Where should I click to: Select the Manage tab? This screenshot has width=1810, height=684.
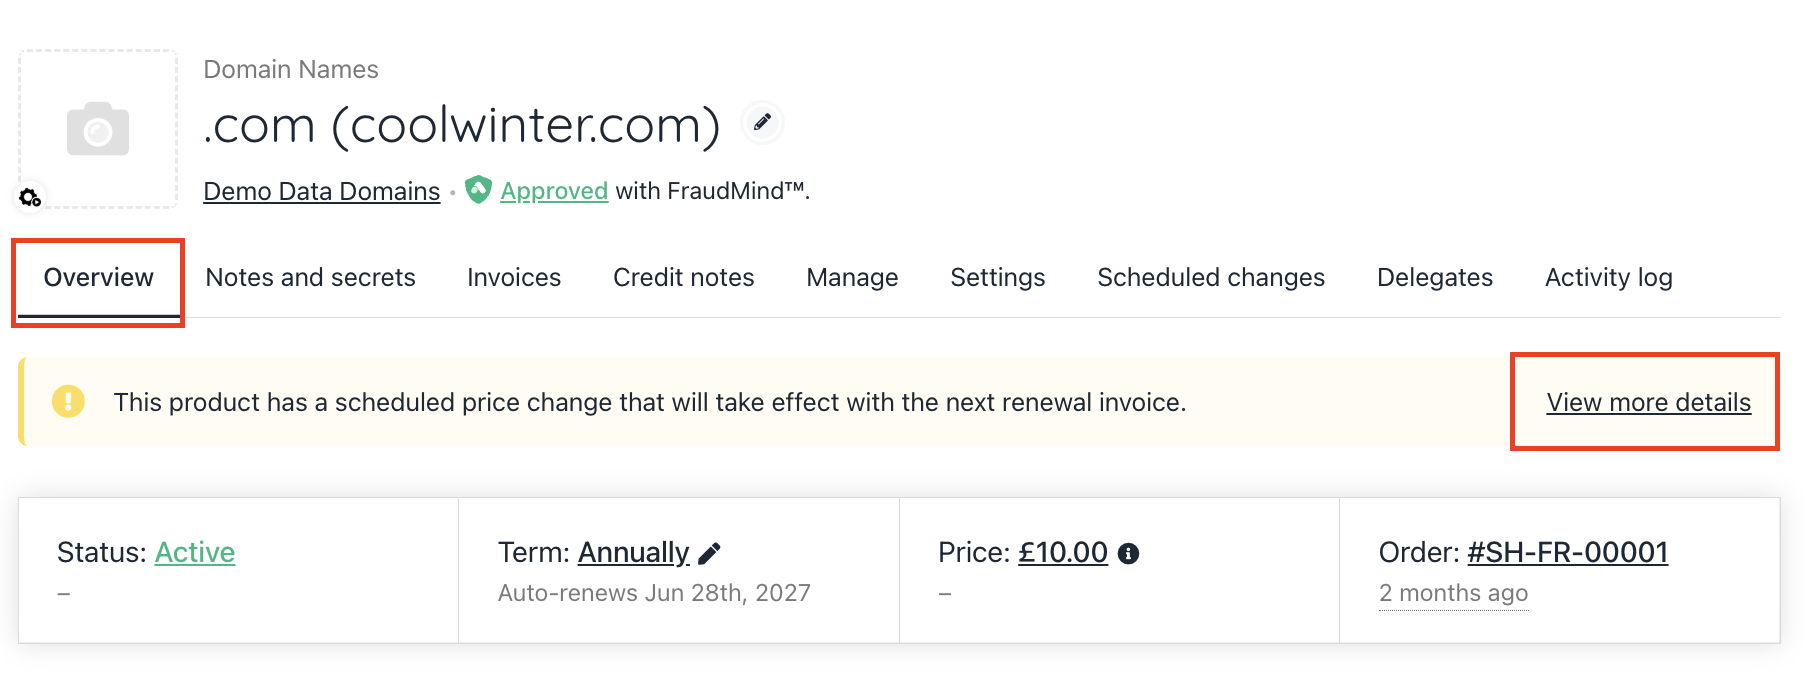[852, 277]
